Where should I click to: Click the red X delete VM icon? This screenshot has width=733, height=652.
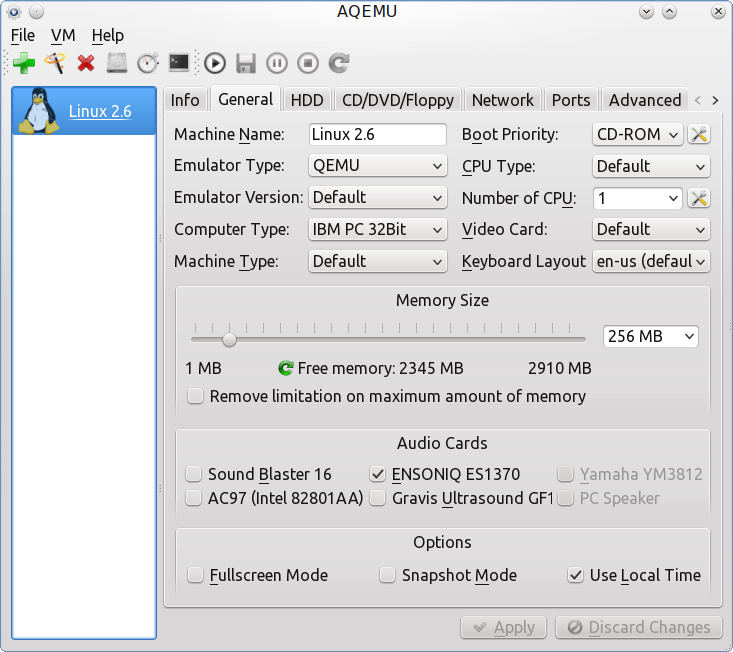pyautogui.click(x=86, y=63)
